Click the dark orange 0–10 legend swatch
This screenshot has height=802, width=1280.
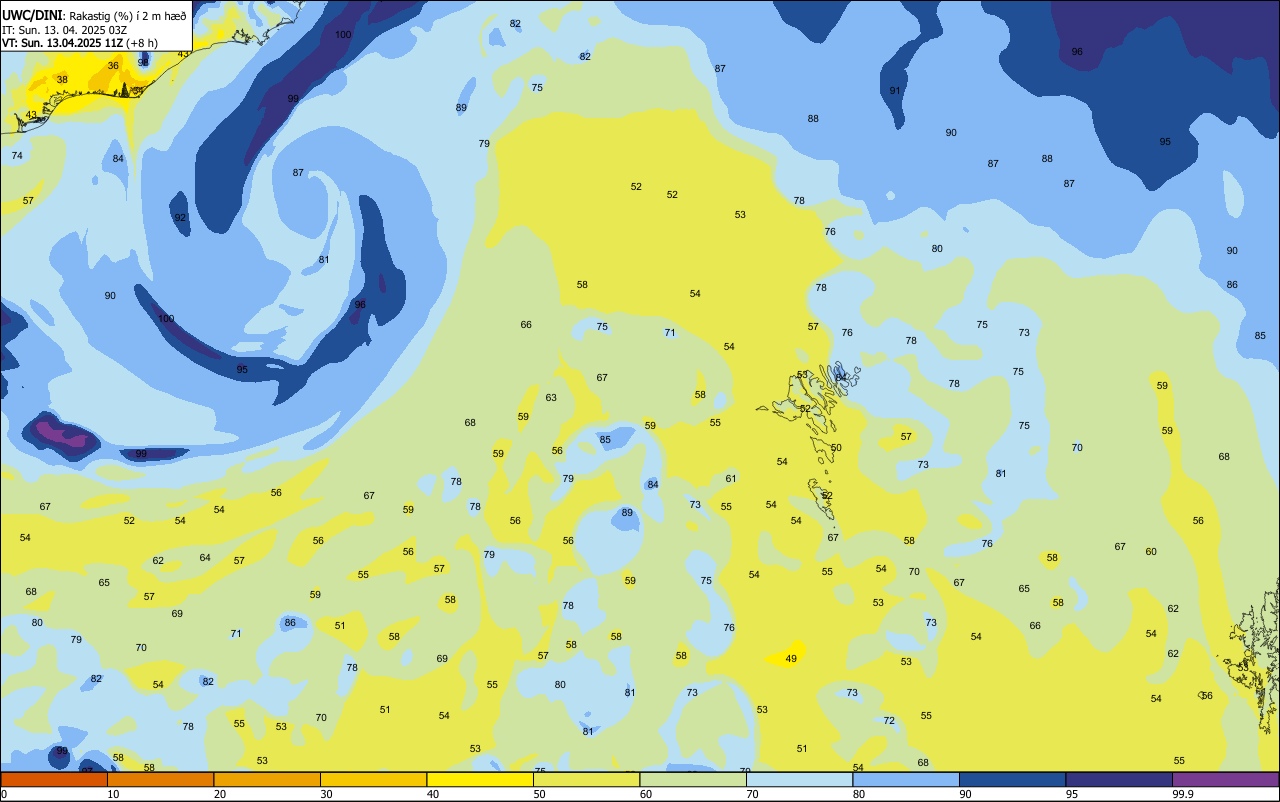(x=54, y=780)
